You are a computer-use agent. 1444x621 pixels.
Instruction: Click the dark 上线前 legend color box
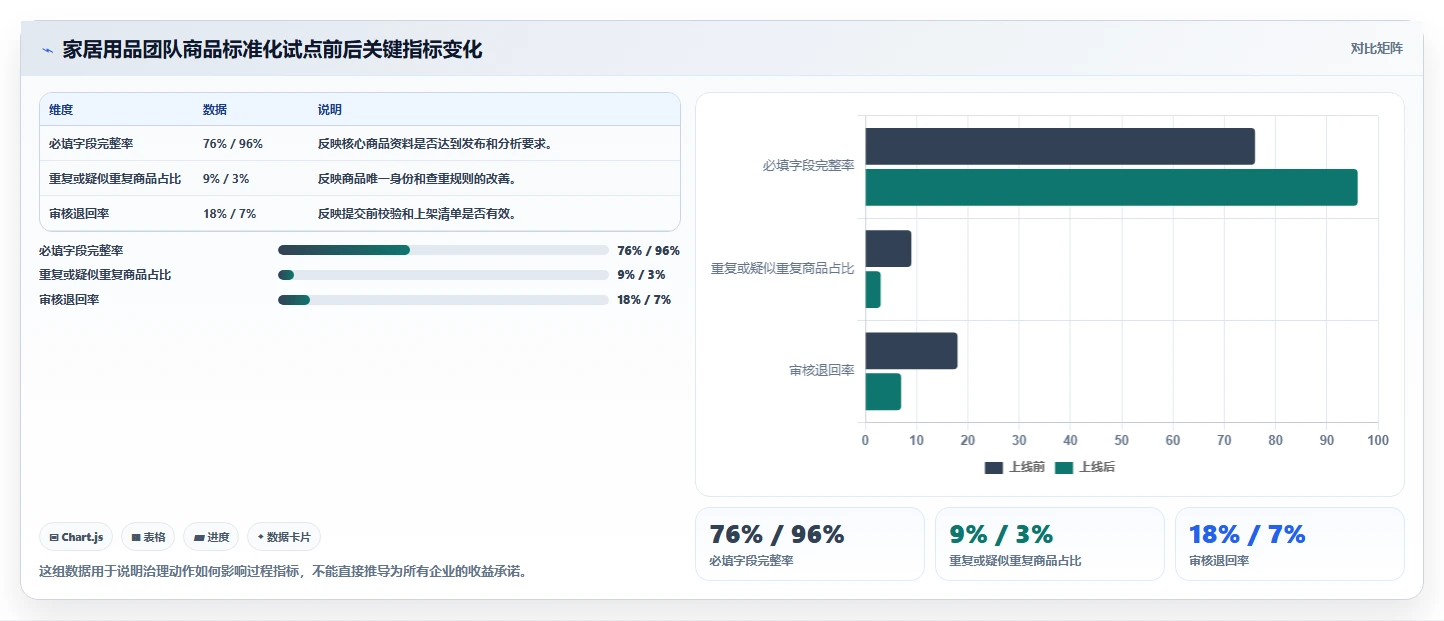pyautogui.click(x=993, y=468)
